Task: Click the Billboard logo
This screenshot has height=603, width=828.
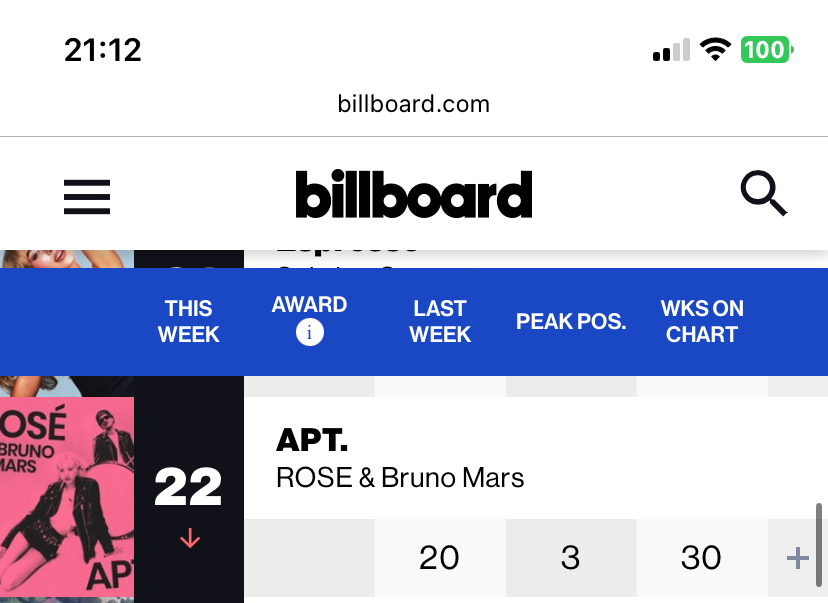Action: 413,194
